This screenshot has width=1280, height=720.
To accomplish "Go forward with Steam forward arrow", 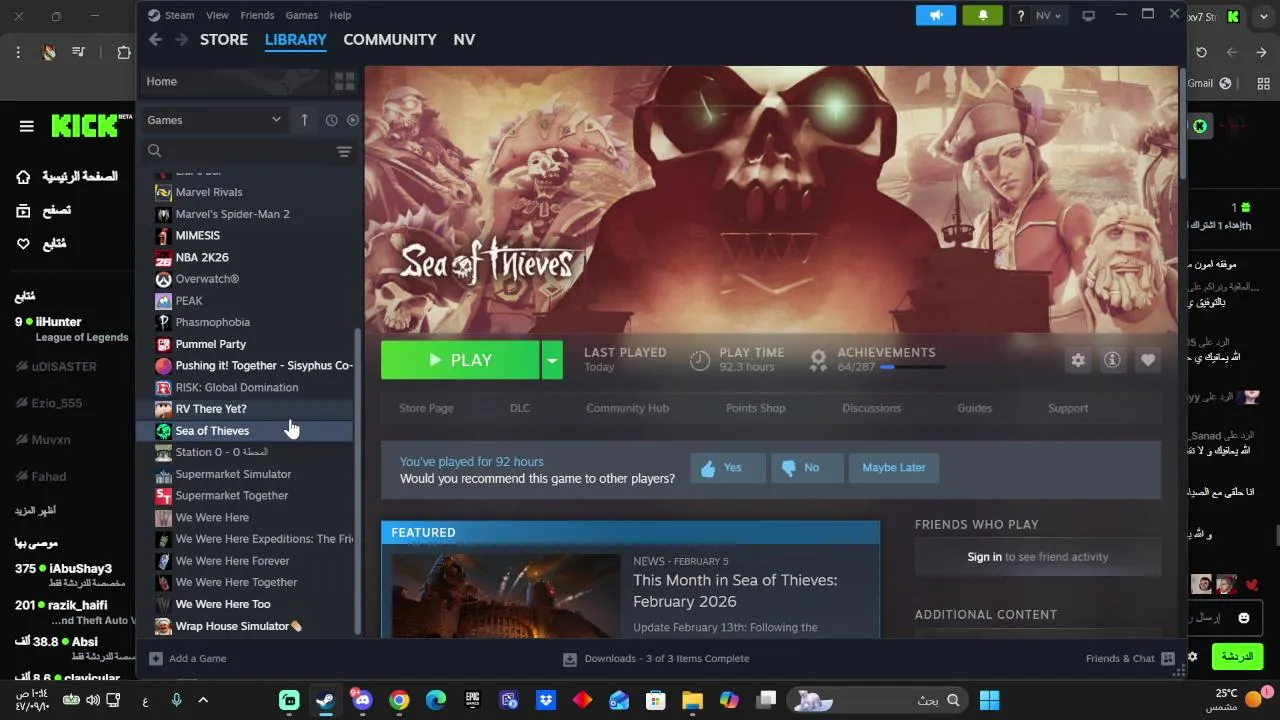I will point(181,39).
